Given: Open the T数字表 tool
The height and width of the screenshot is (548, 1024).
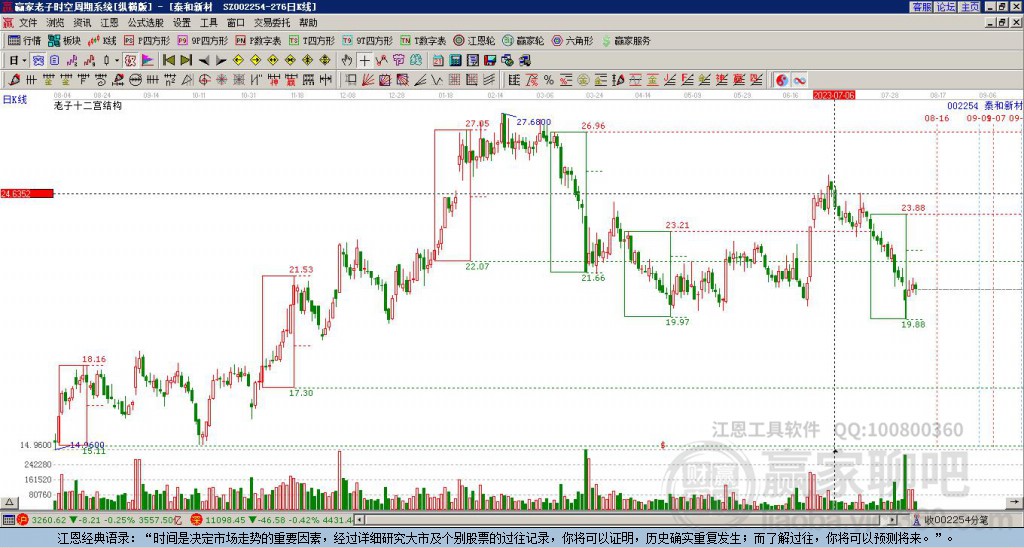Looking at the screenshot, I should pyautogui.click(x=423, y=40).
